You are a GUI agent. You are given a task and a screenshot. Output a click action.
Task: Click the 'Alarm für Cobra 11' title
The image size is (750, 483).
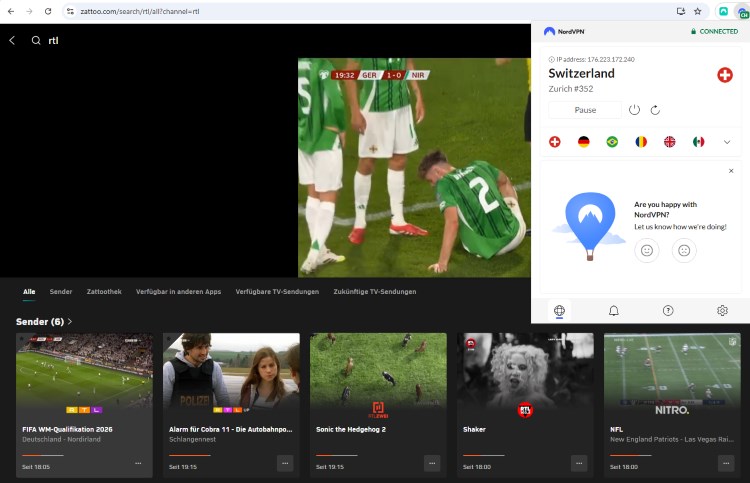click(231, 429)
